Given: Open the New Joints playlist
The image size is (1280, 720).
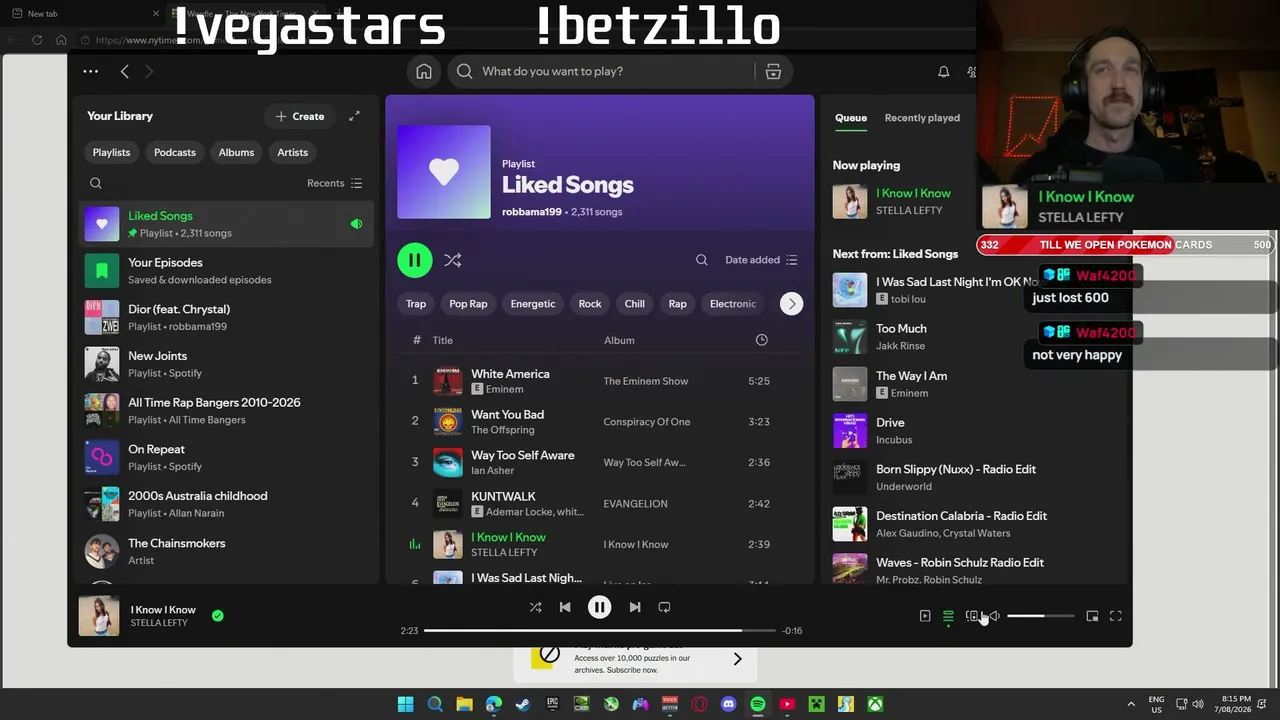Looking at the screenshot, I should pyautogui.click(x=226, y=364).
